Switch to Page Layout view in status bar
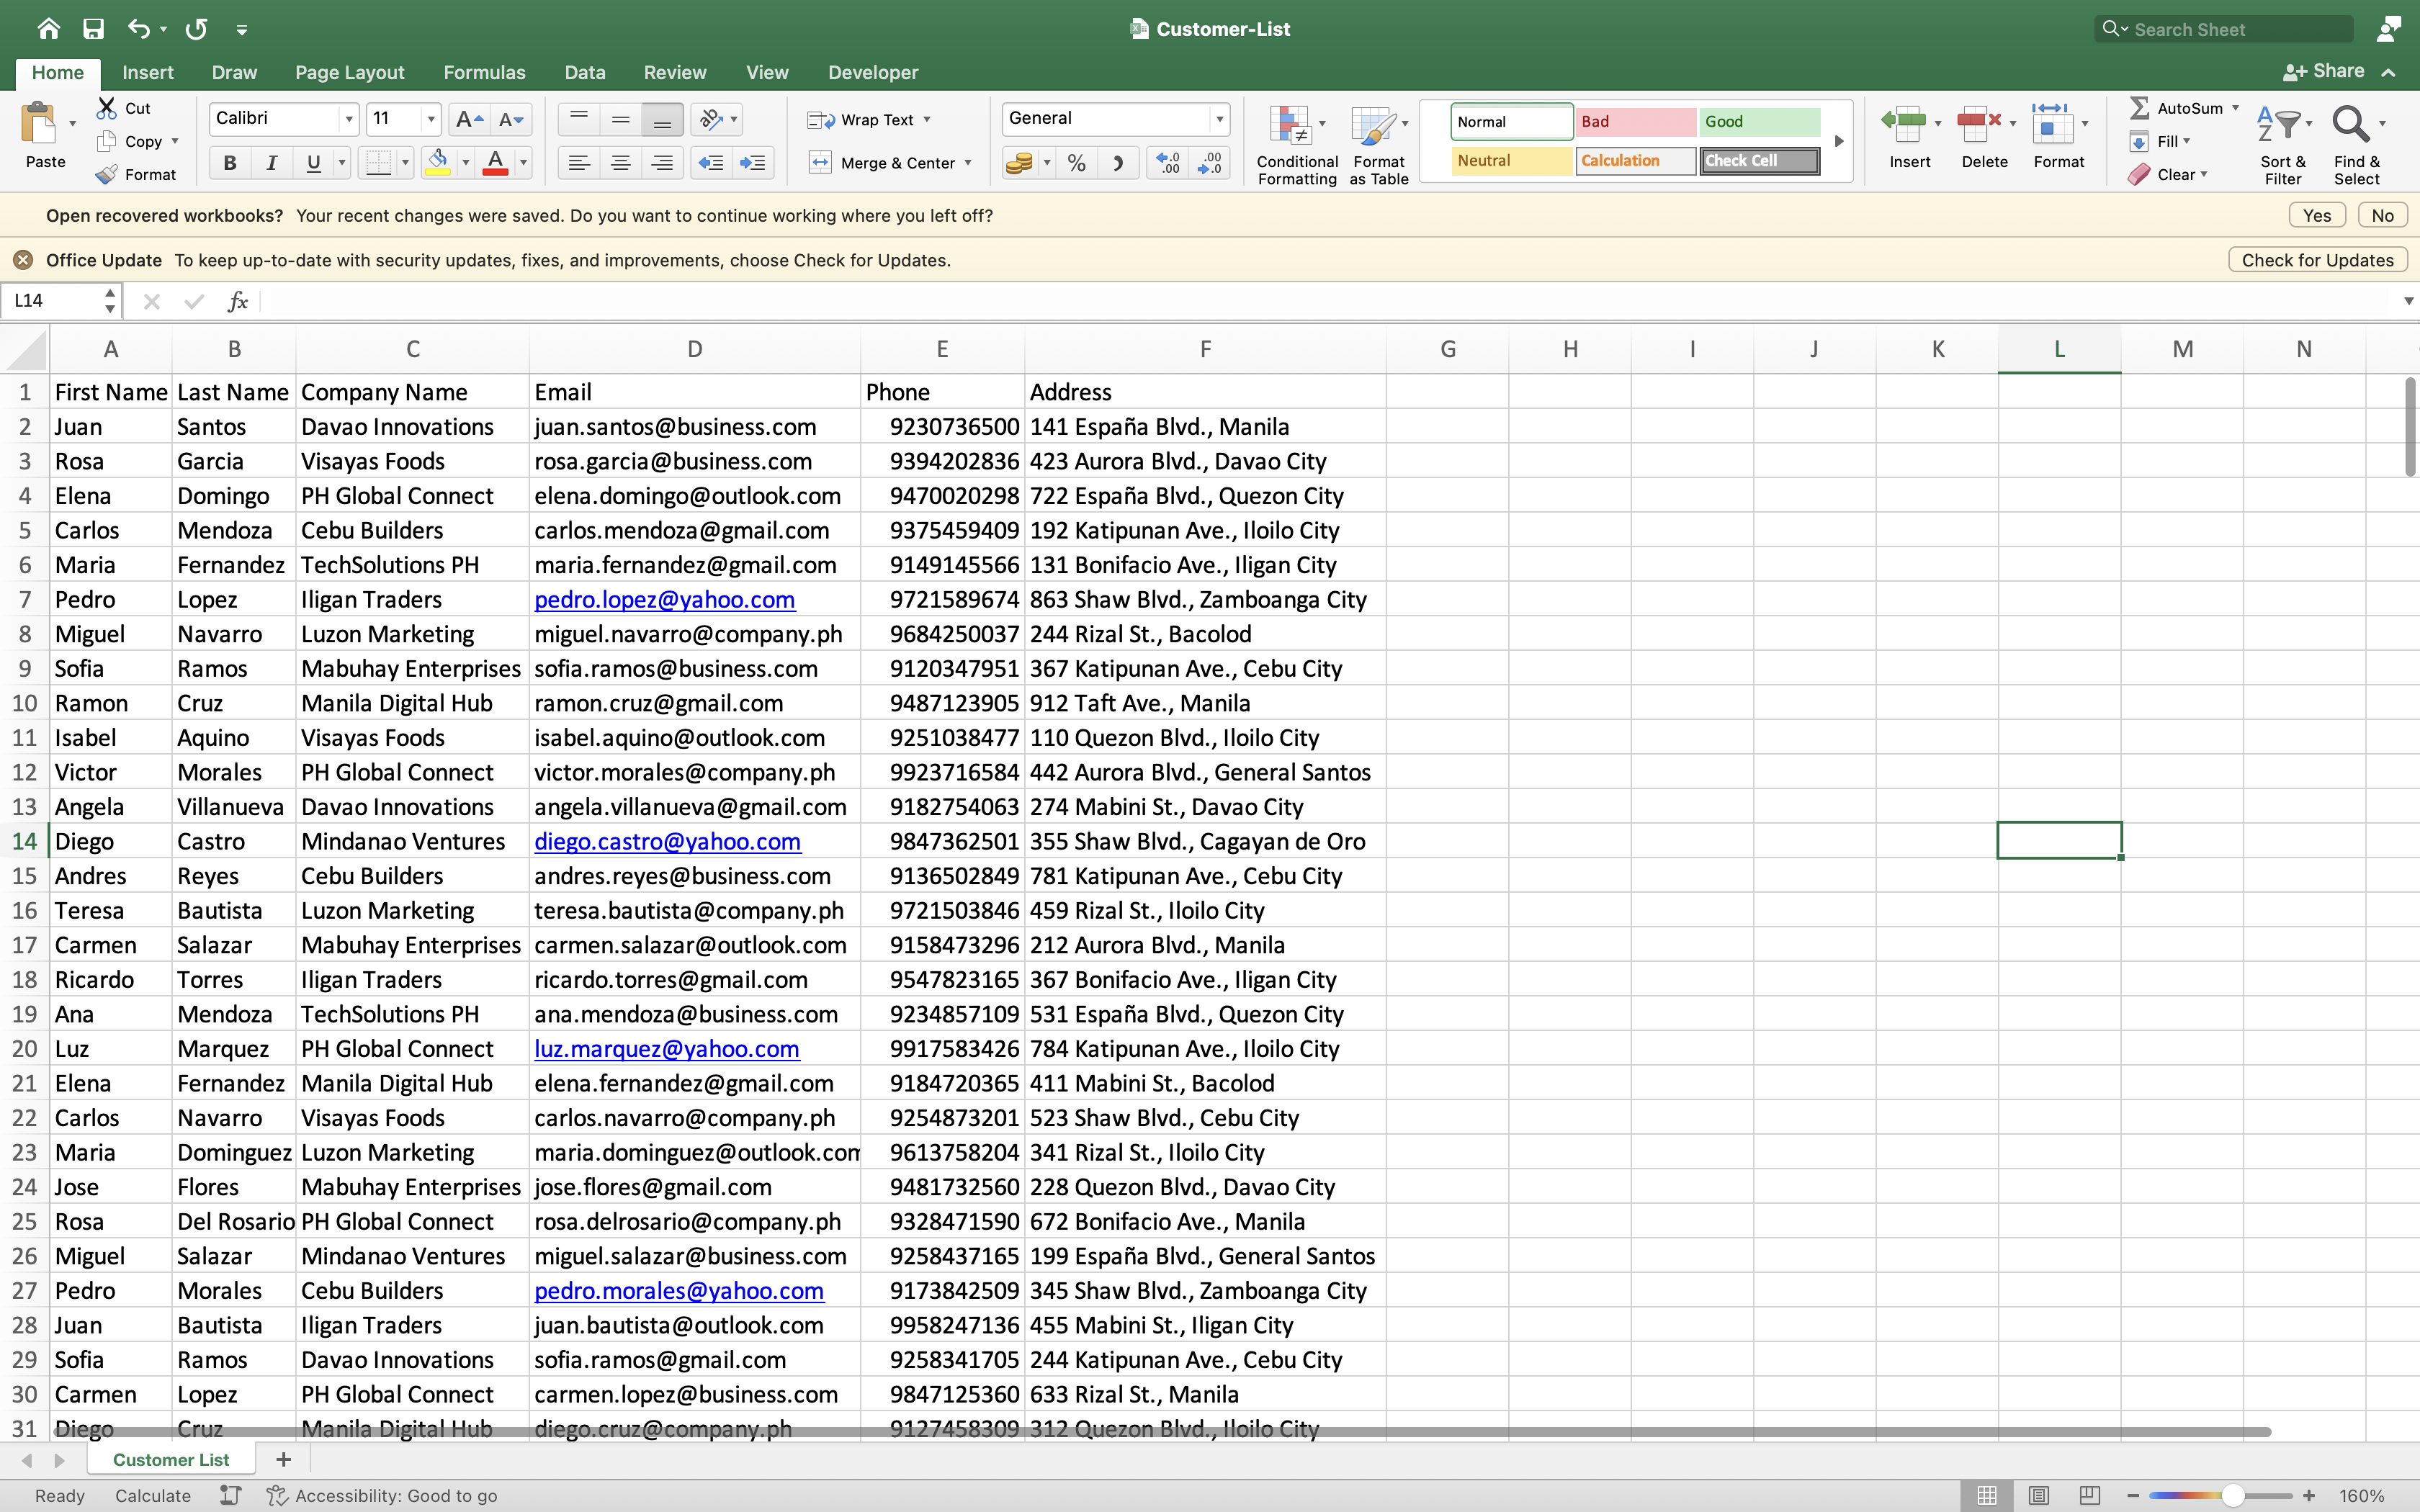Screen dimensions: 2420x1512 pos(2038,1495)
